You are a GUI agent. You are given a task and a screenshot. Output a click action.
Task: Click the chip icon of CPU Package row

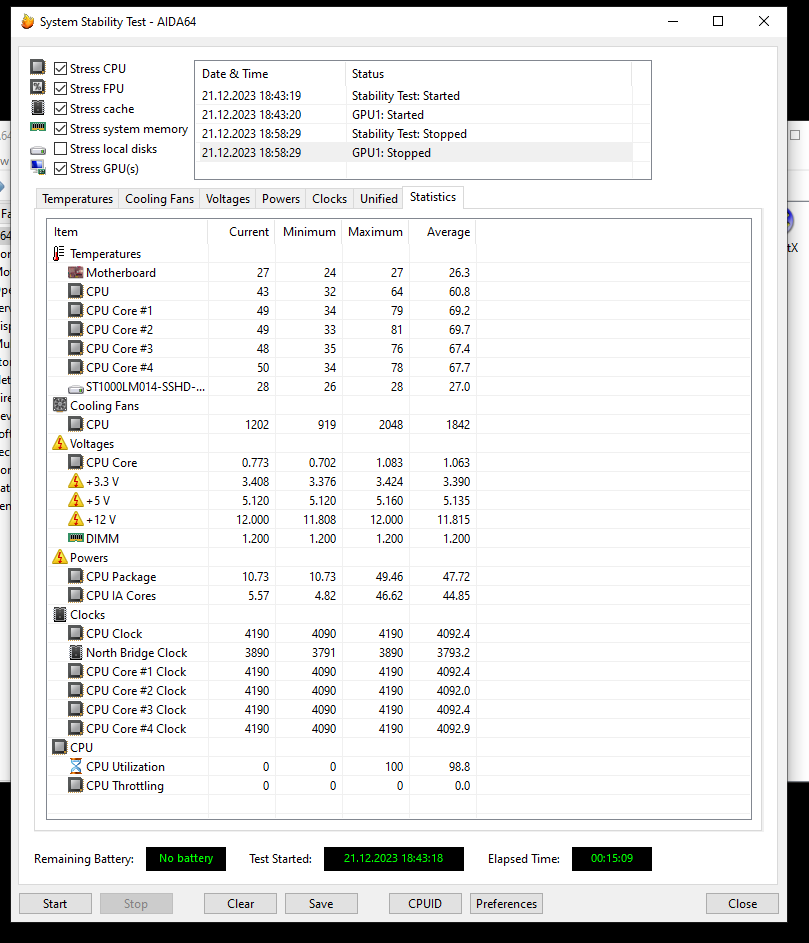75,576
